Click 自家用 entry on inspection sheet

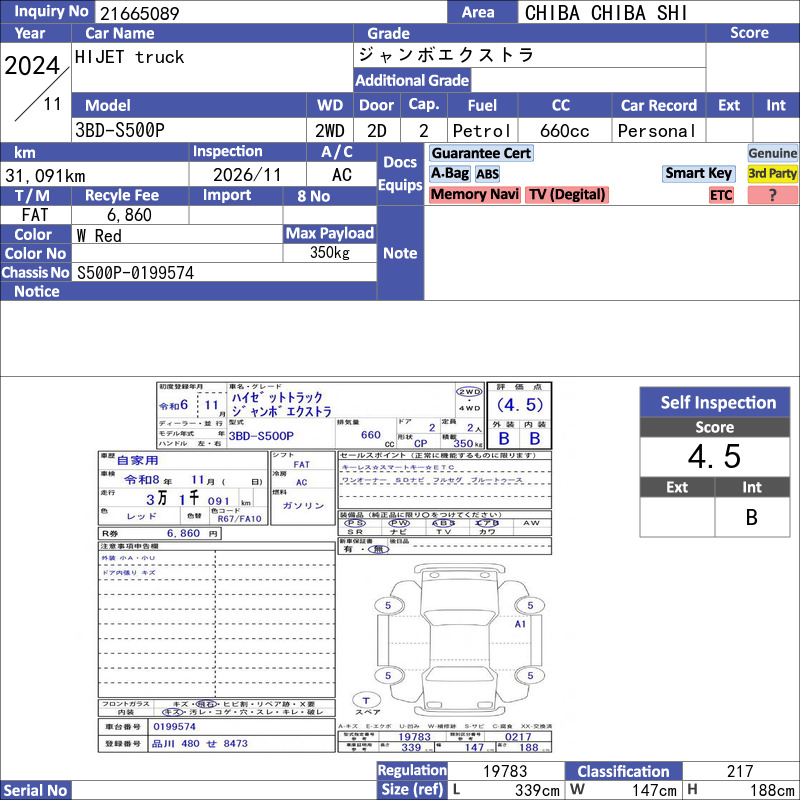138,460
